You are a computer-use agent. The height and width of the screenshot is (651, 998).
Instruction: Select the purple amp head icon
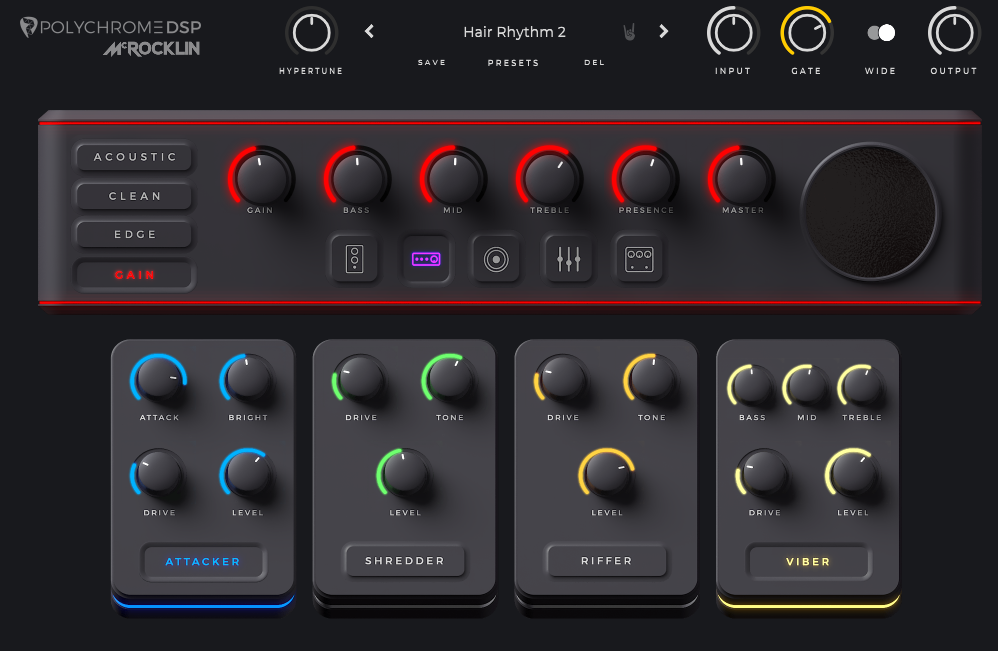[426, 260]
